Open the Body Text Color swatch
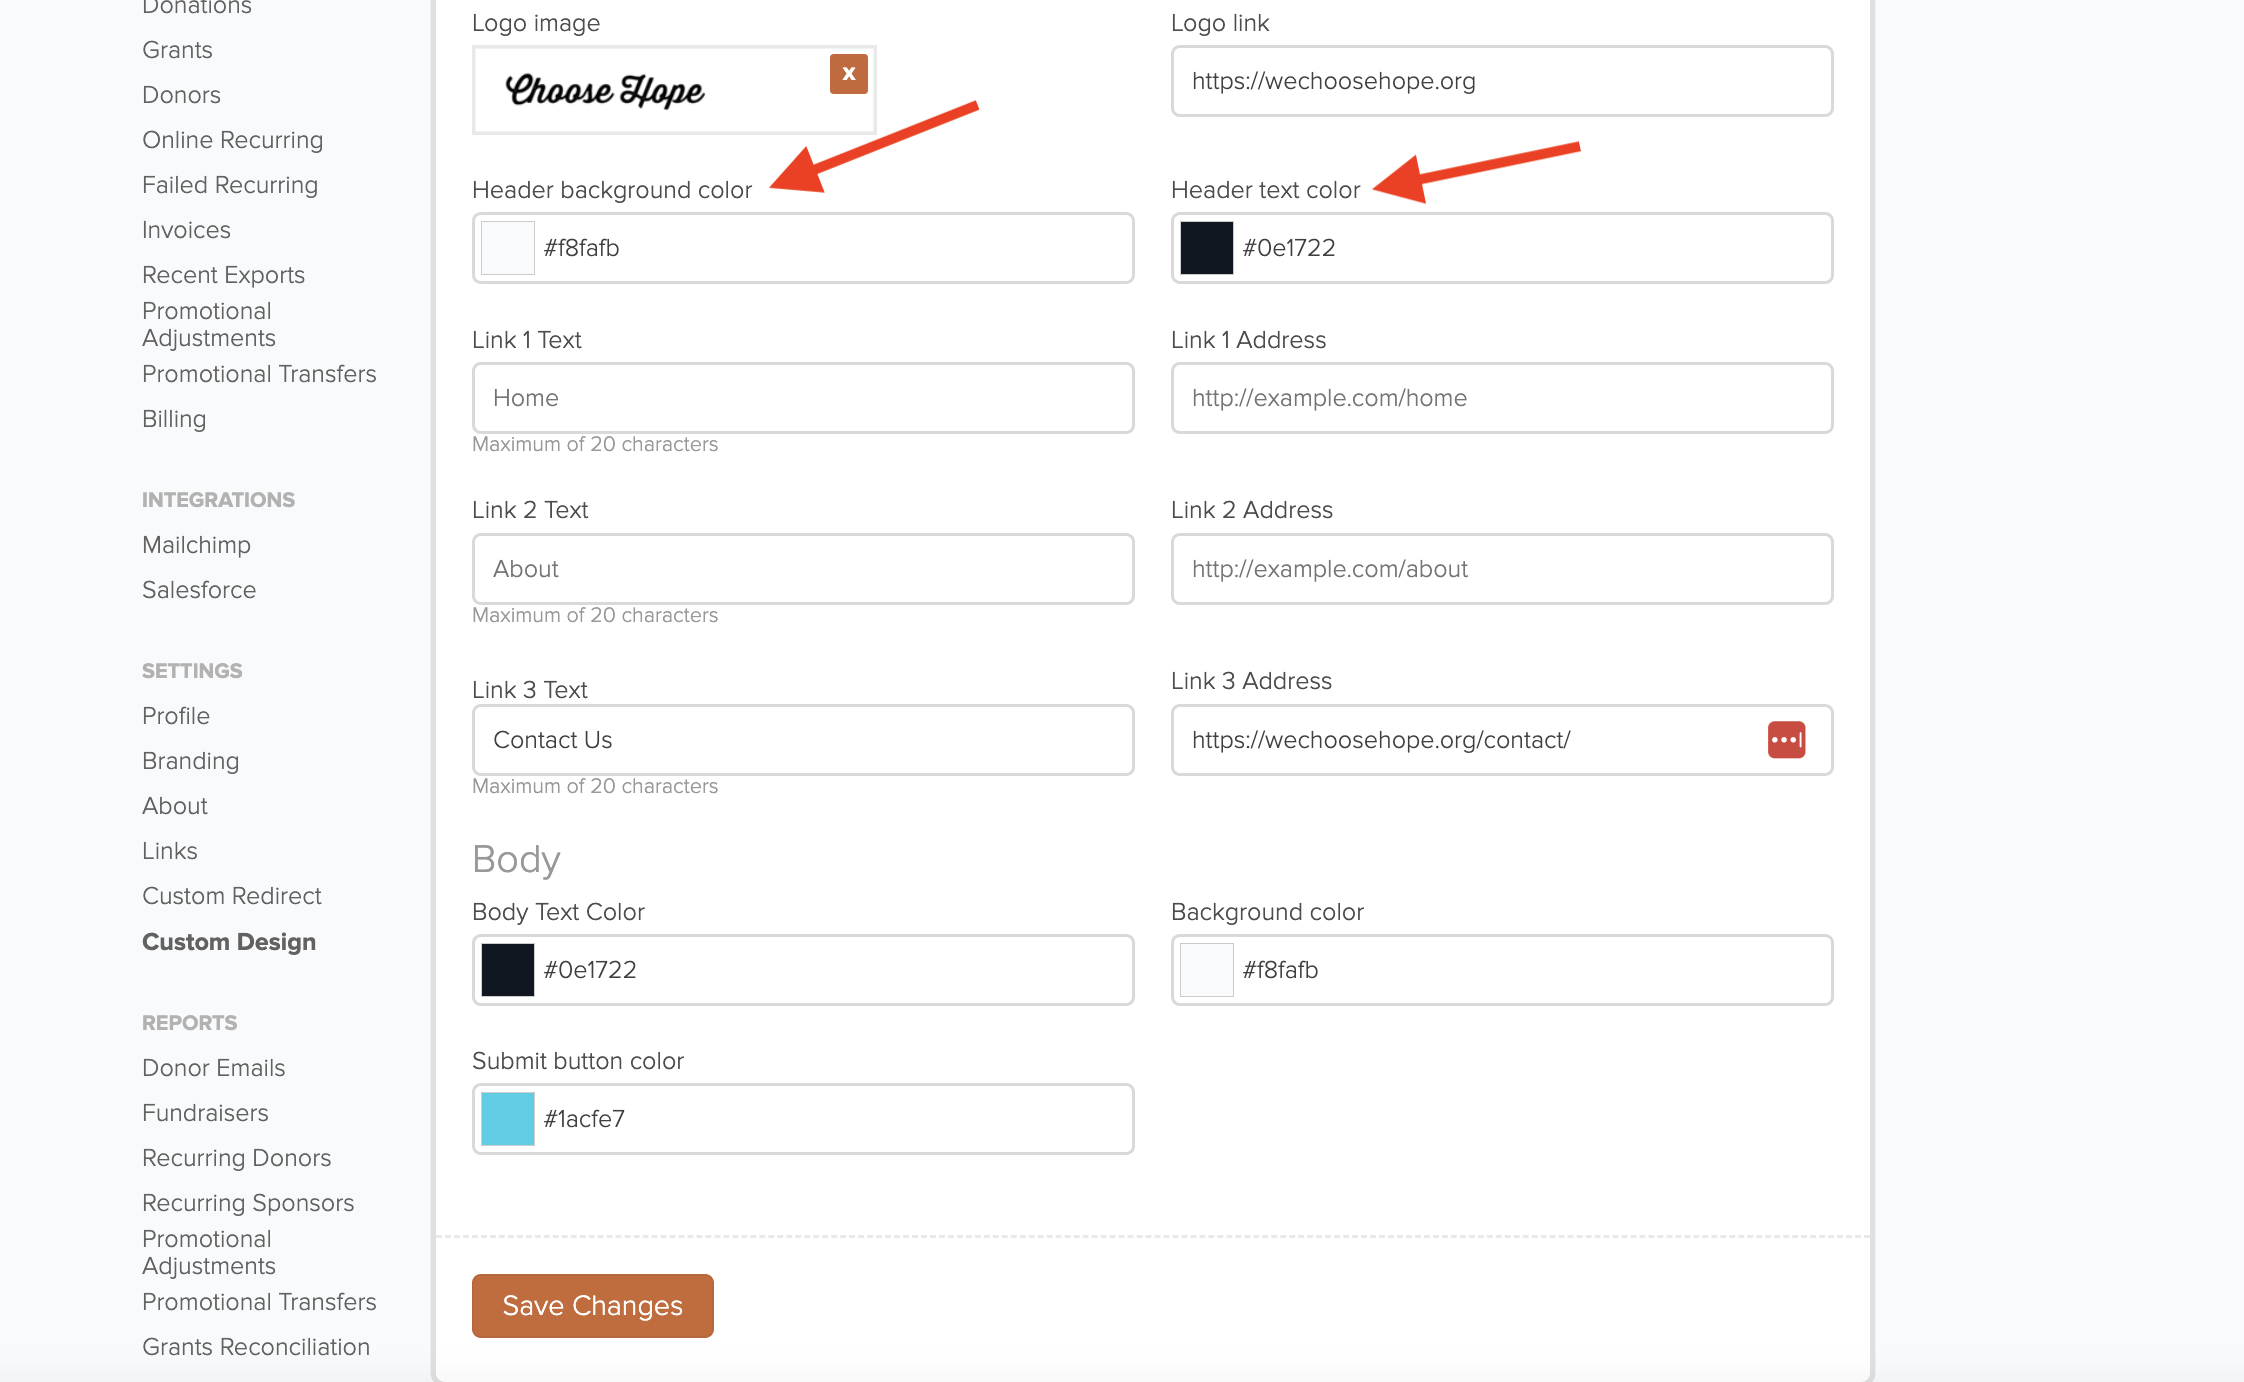Viewport: 2244px width, 1382px height. coord(508,970)
